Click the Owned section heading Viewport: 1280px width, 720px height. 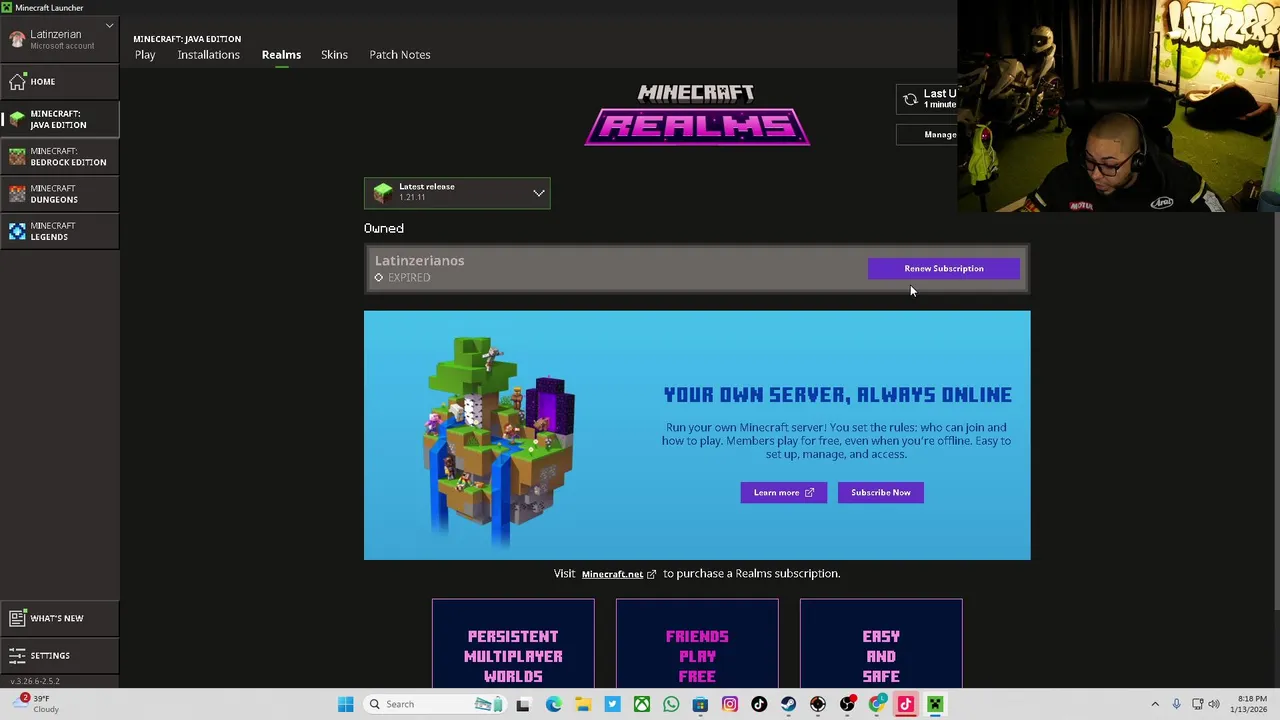pos(384,228)
